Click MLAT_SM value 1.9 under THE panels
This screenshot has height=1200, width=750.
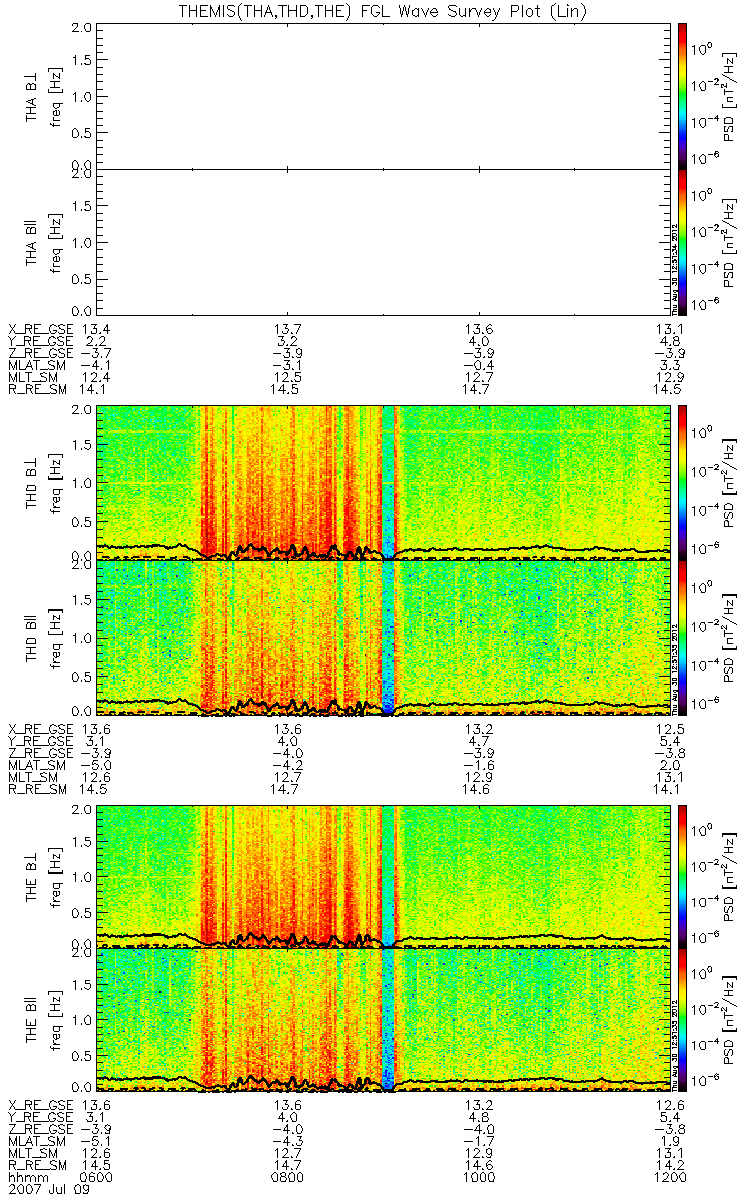coord(672,1142)
